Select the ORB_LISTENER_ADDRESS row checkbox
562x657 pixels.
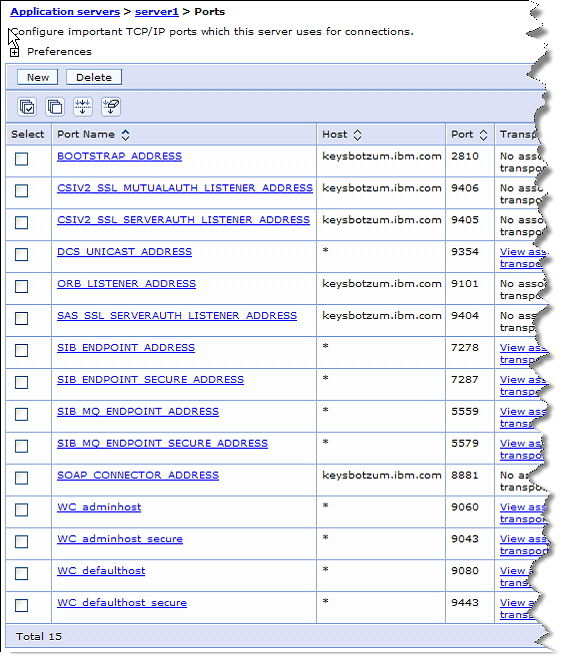click(x=21, y=287)
